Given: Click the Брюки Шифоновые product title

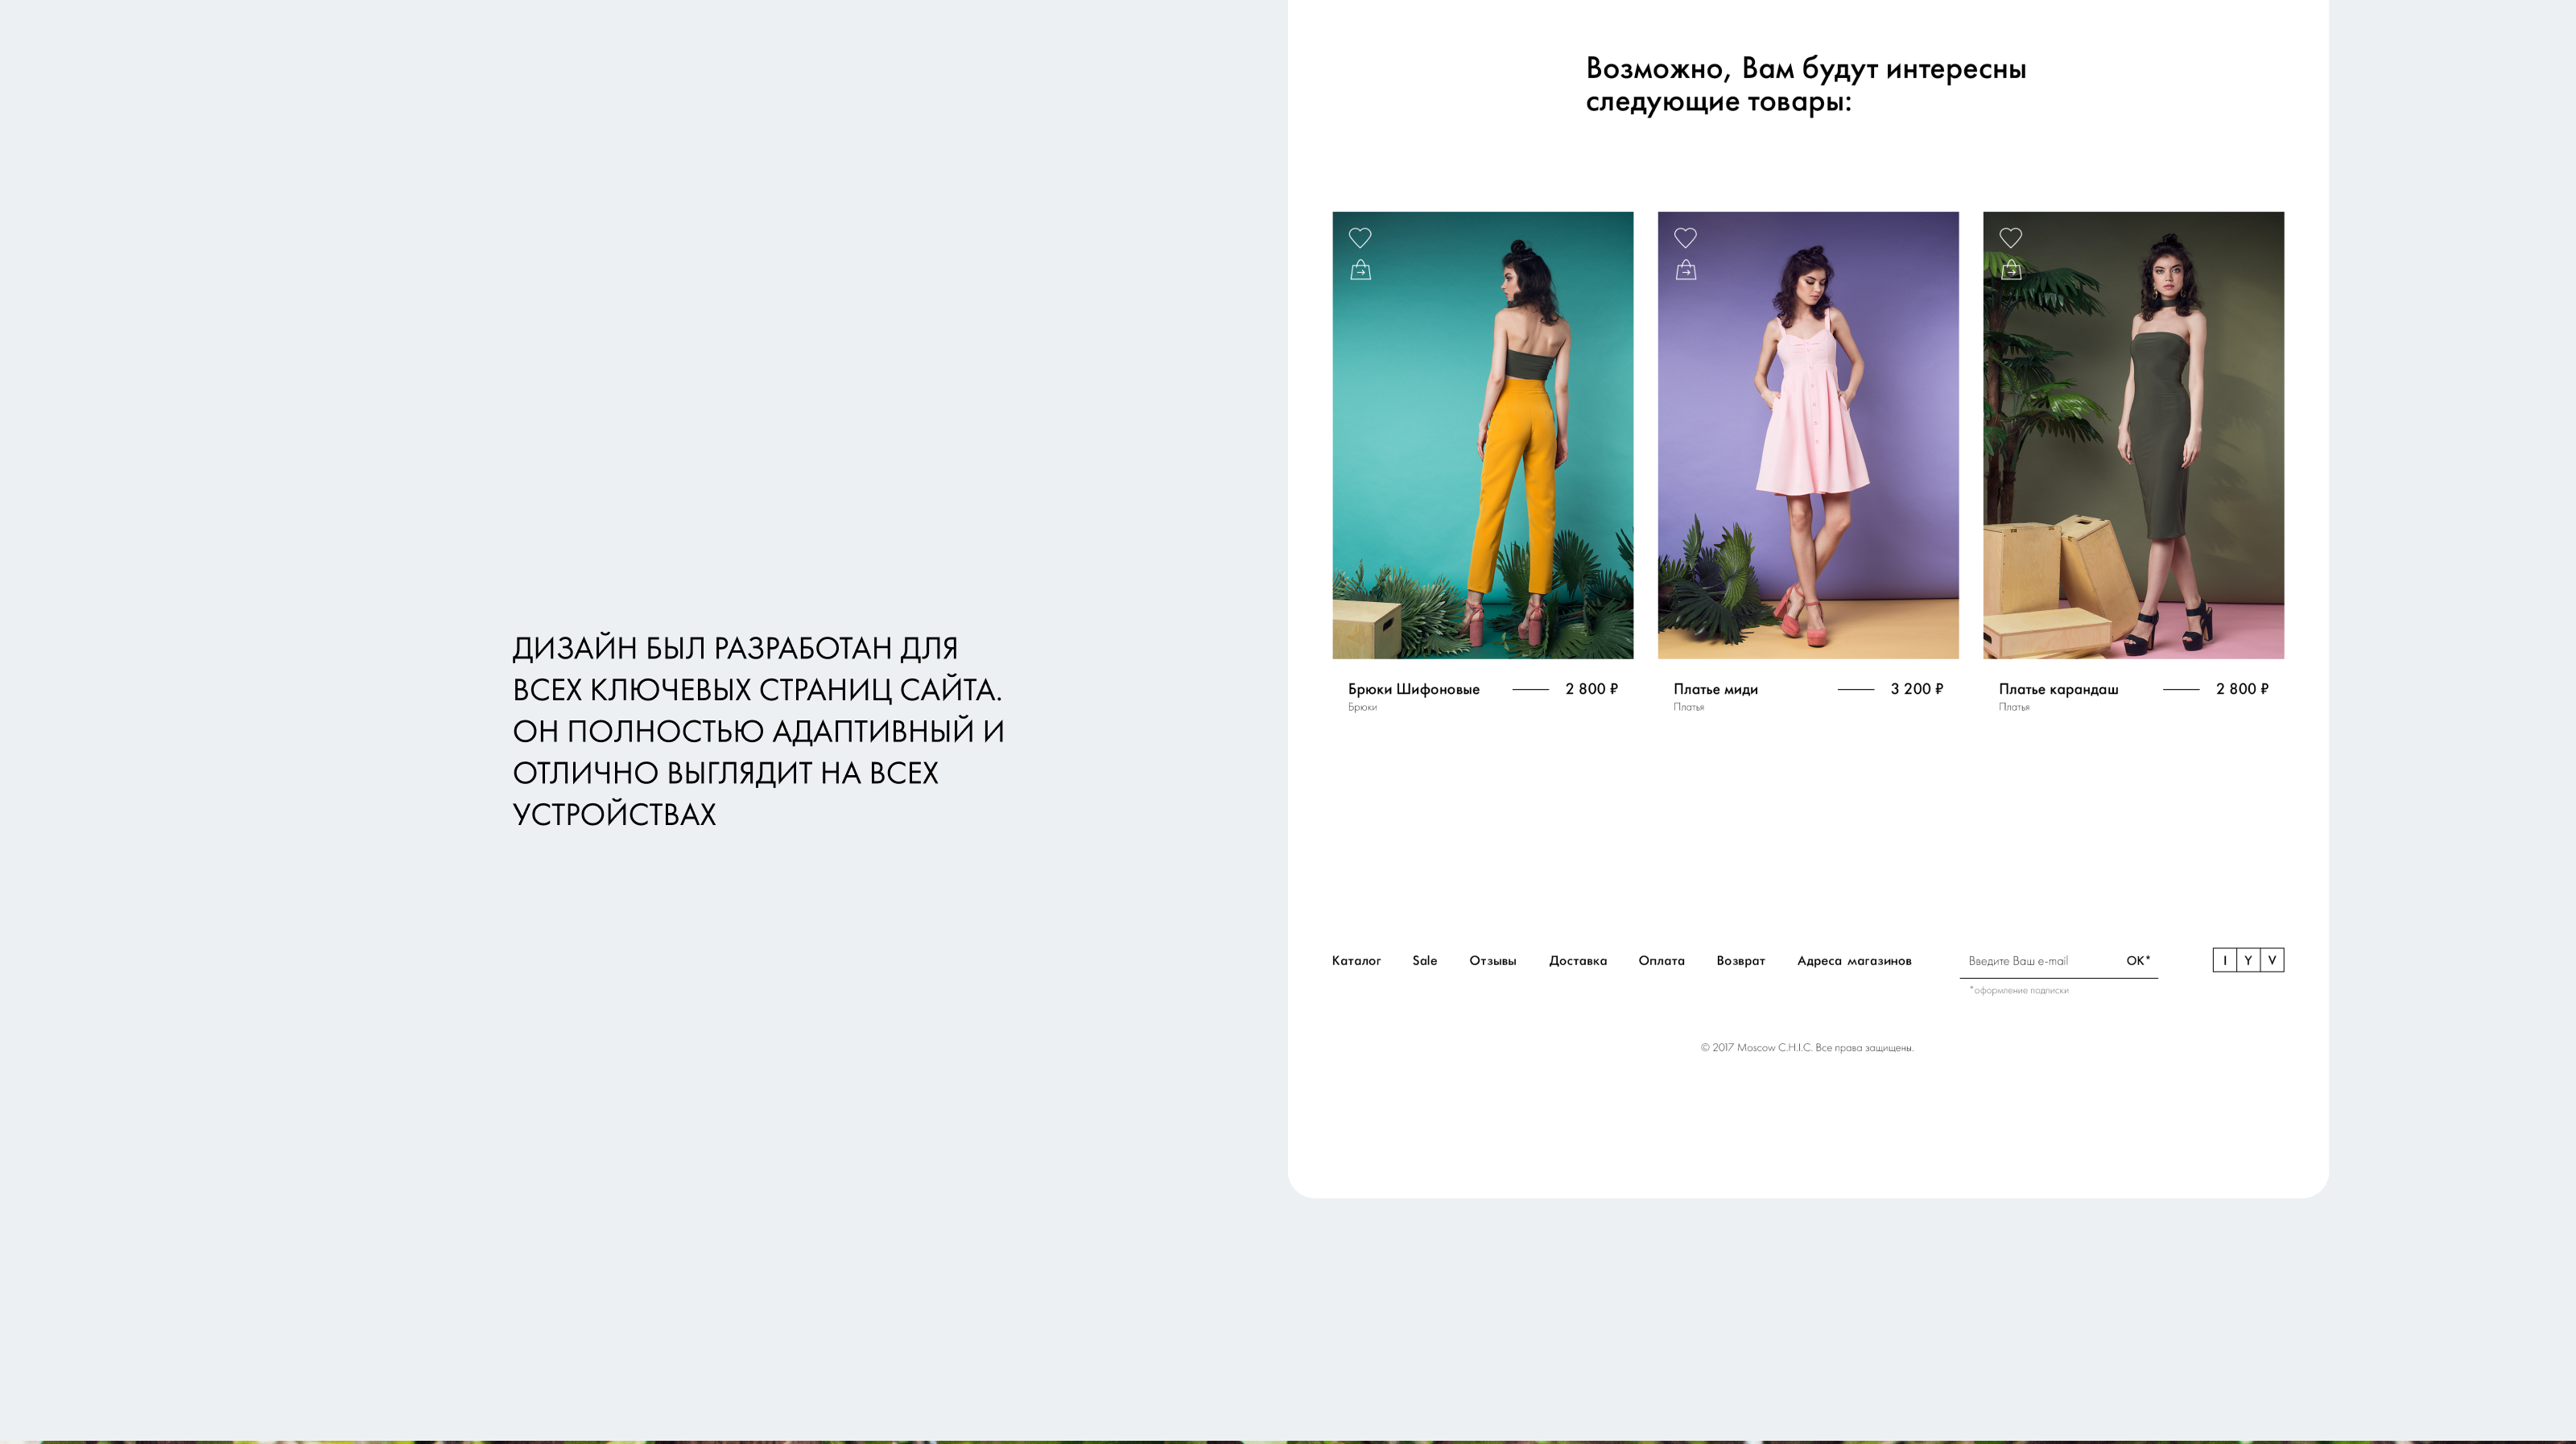Looking at the screenshot, I should [1413, 689].
